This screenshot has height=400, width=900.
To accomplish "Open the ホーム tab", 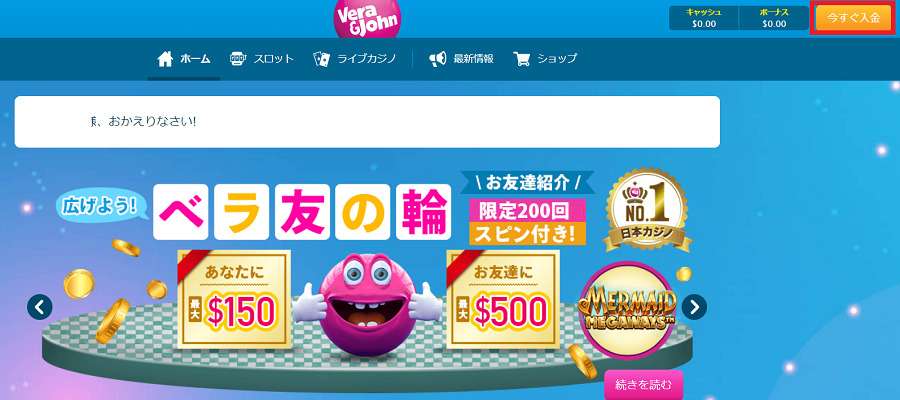I will coord(184,59).
